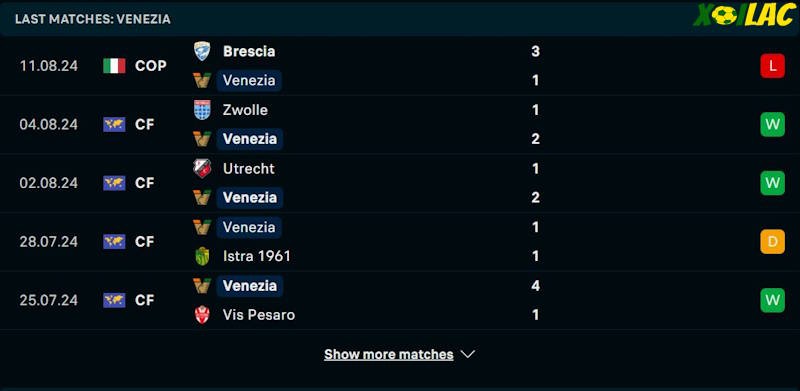Click the Venezia crest in 11.08.24 match
800x391 pixels.
click(202, 80)
